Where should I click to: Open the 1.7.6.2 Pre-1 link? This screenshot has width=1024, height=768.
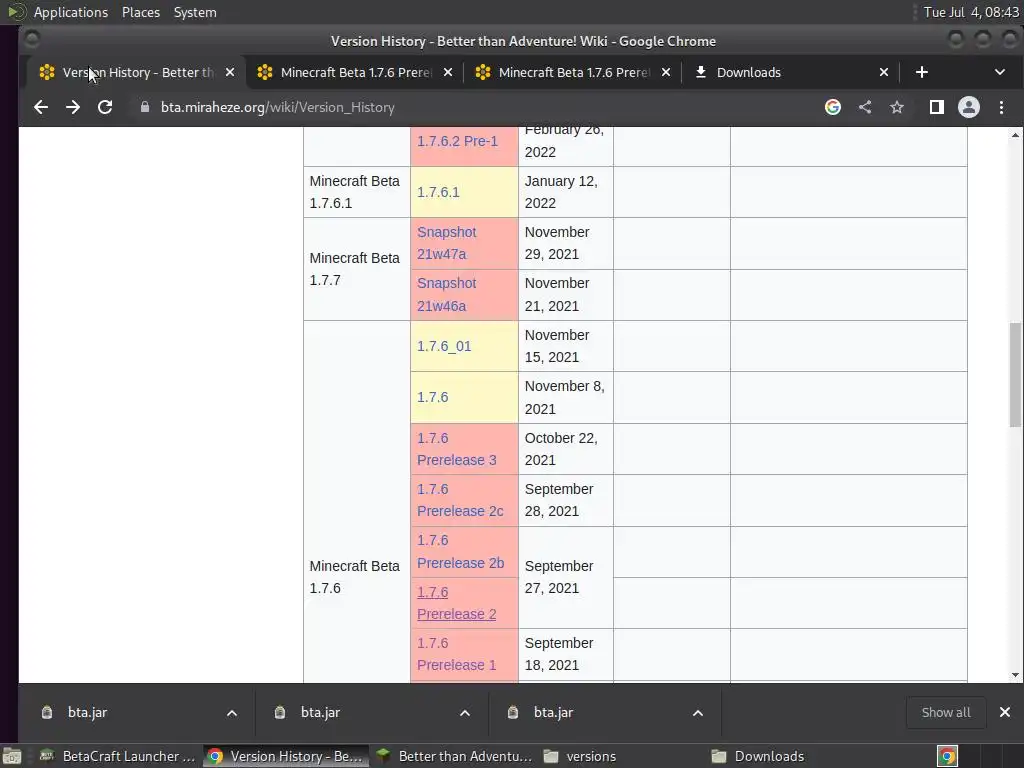[457, 141]
